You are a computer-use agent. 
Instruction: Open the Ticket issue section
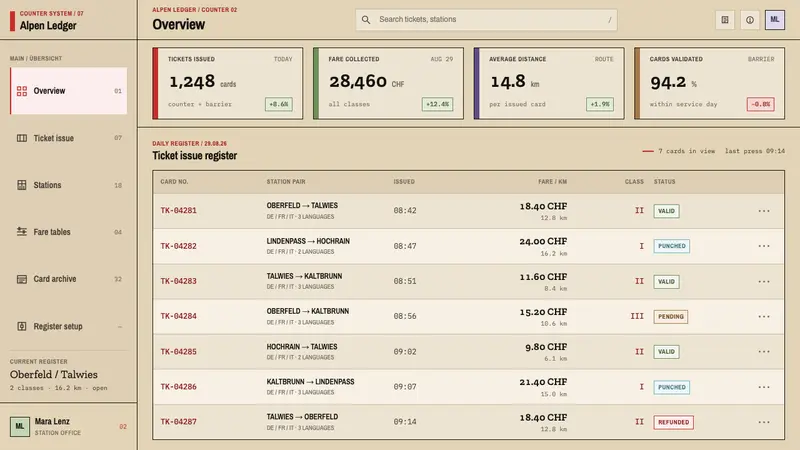(x=68, y=138)
